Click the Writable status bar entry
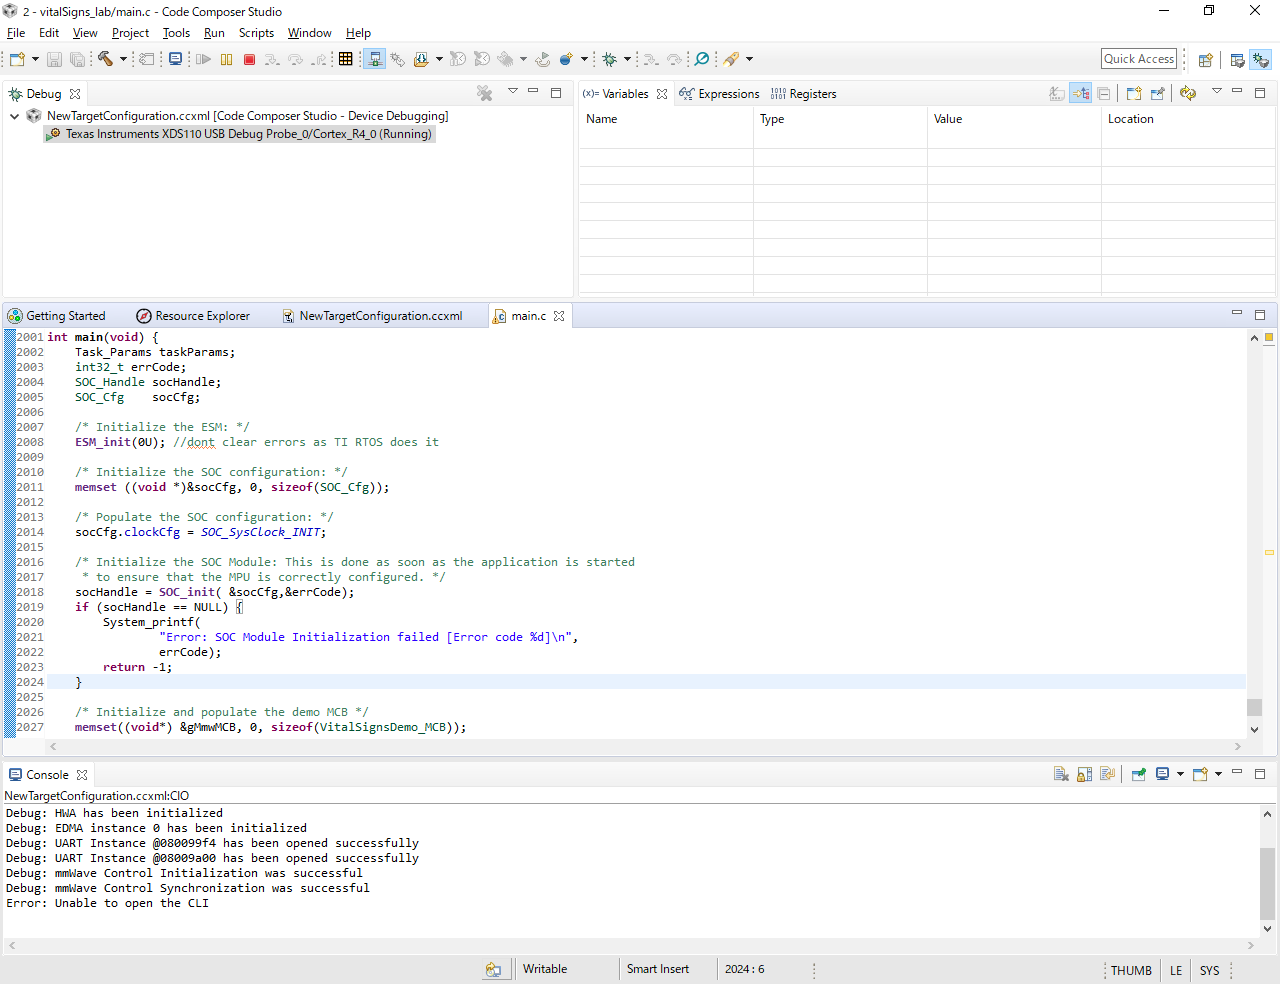 [545, 969]
